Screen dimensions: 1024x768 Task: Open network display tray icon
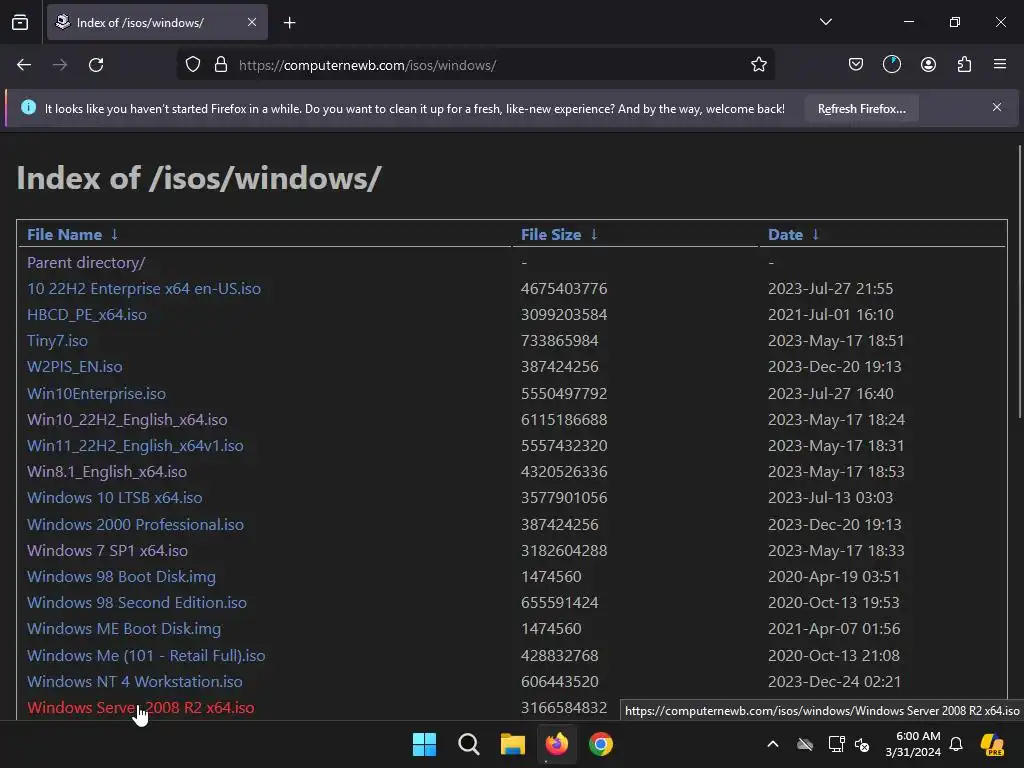coord(836,744)
